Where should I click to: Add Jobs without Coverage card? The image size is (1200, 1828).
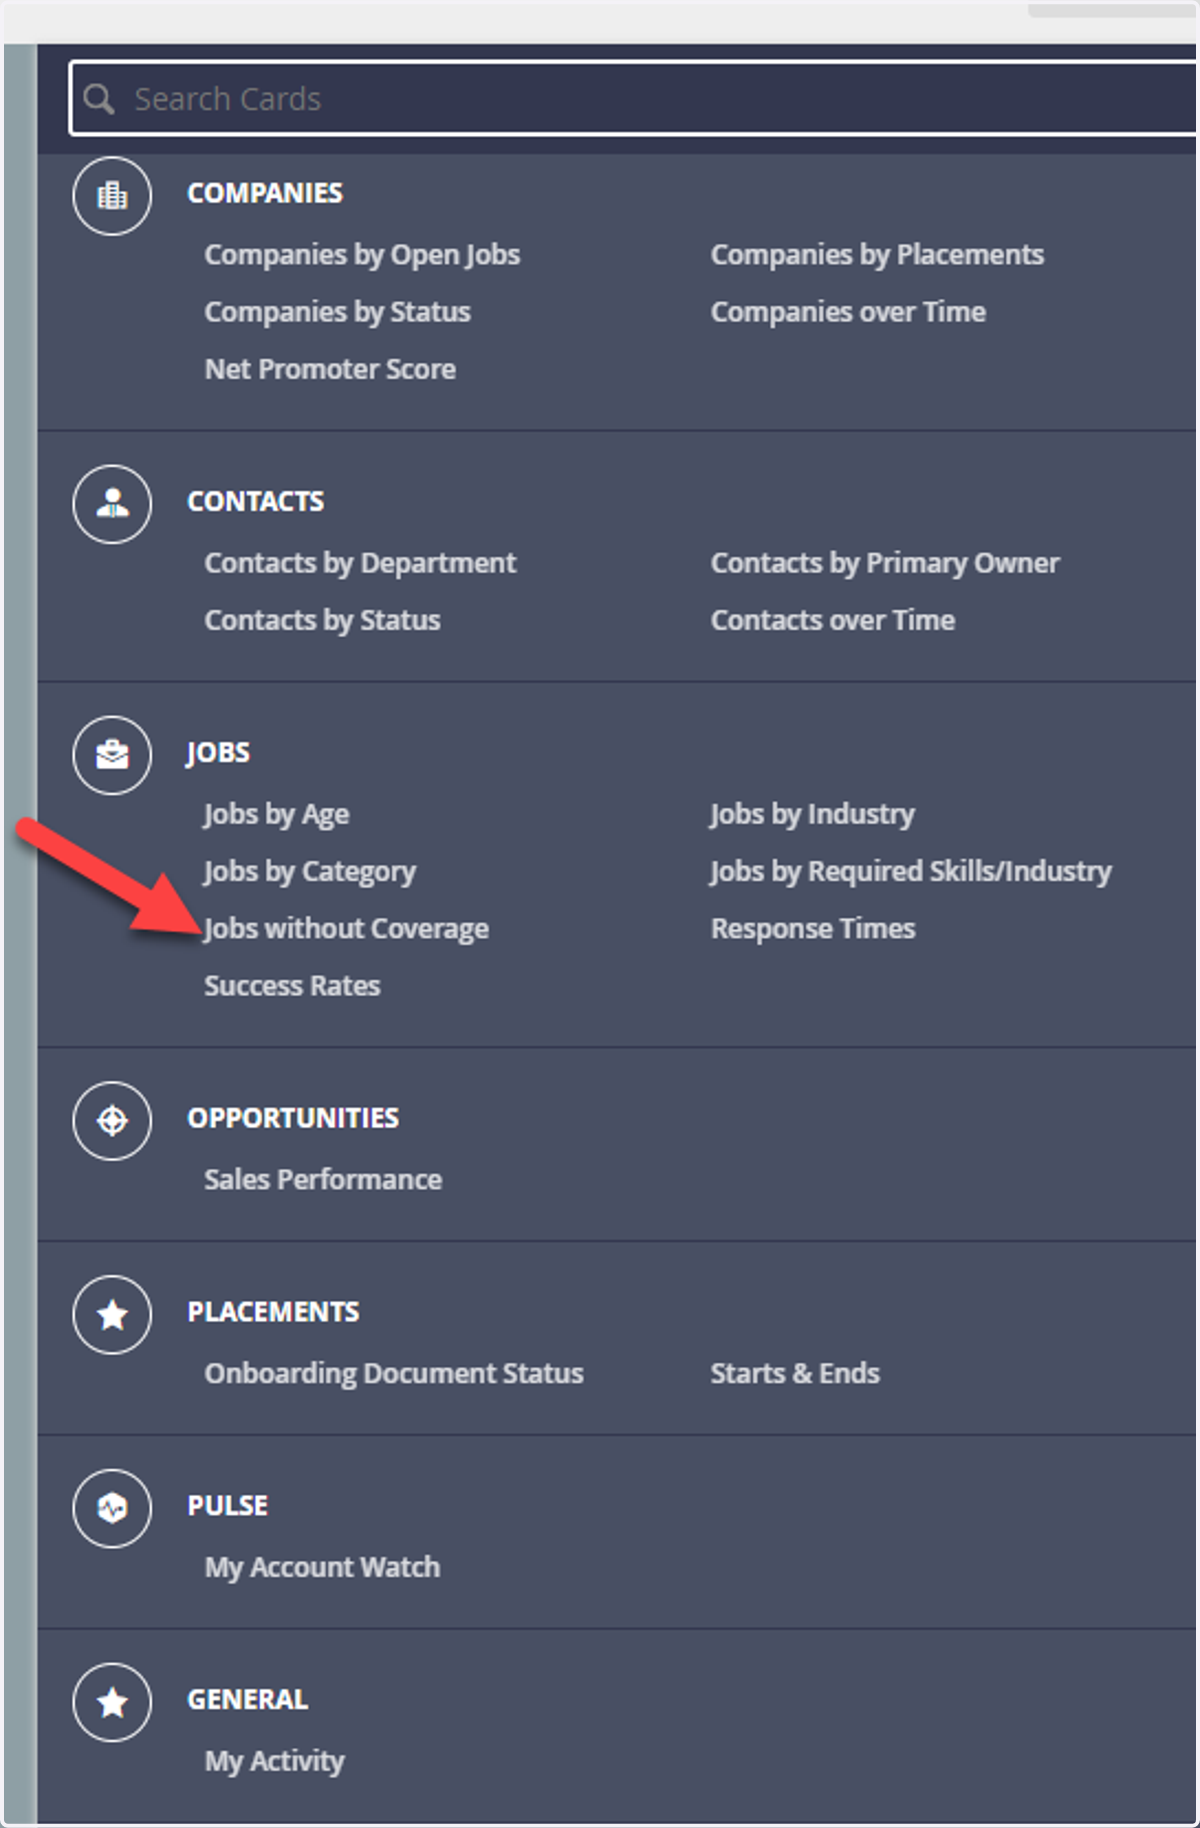pyautogui.click(x=346, y=928)
